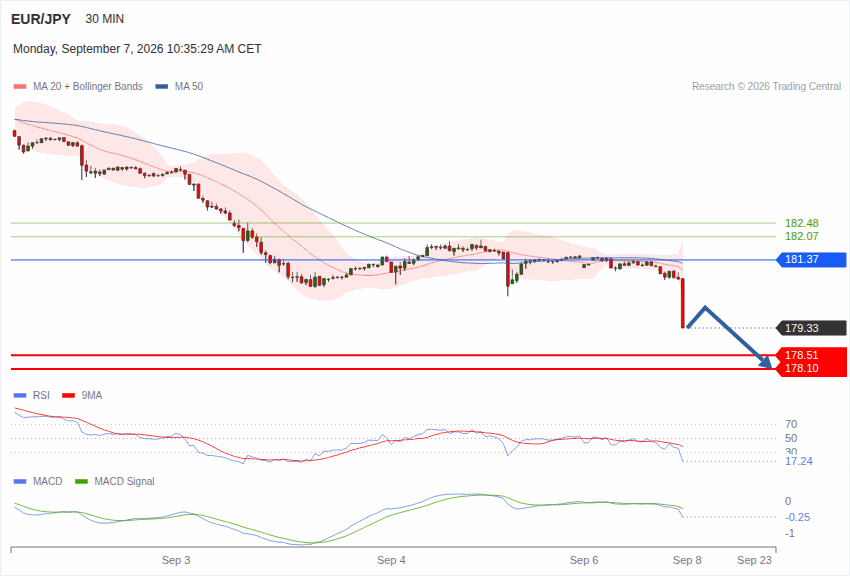This screenshot has width=850, height=576.
Task: Click the Sep 8 time axis label
Action: point(687,560)
